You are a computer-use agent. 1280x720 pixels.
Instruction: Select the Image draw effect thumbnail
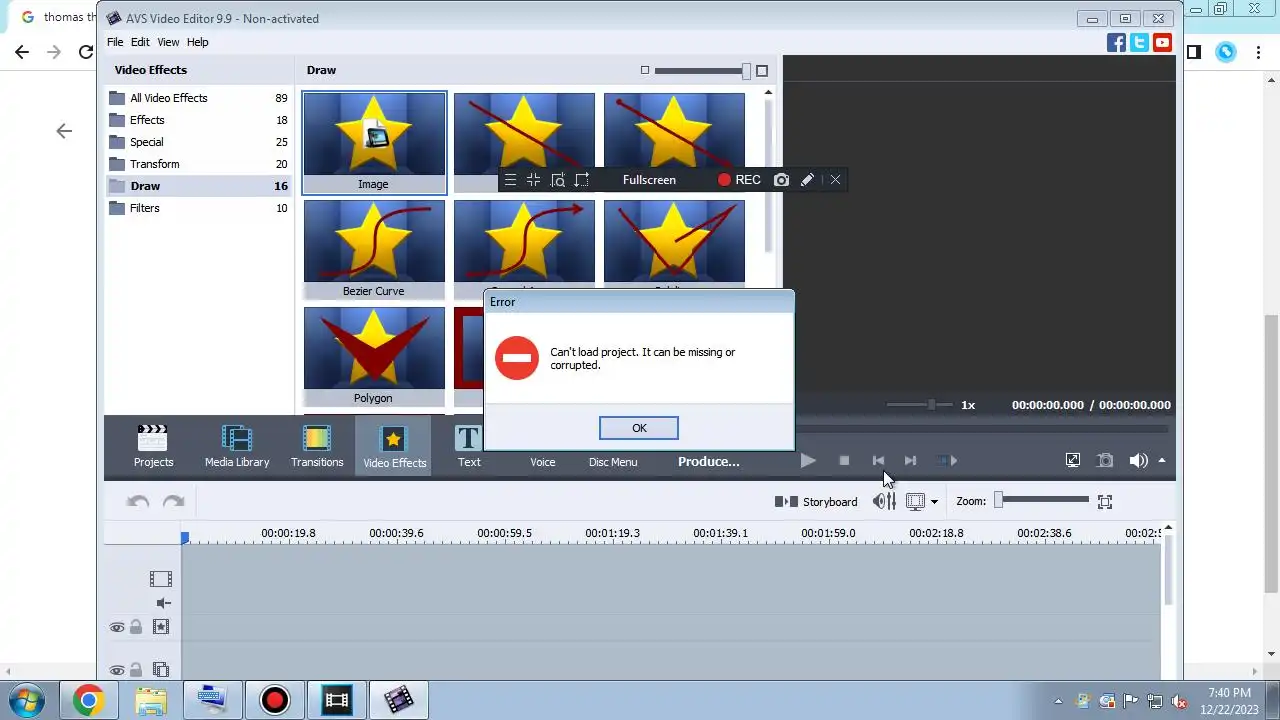(x=374, y=142)
